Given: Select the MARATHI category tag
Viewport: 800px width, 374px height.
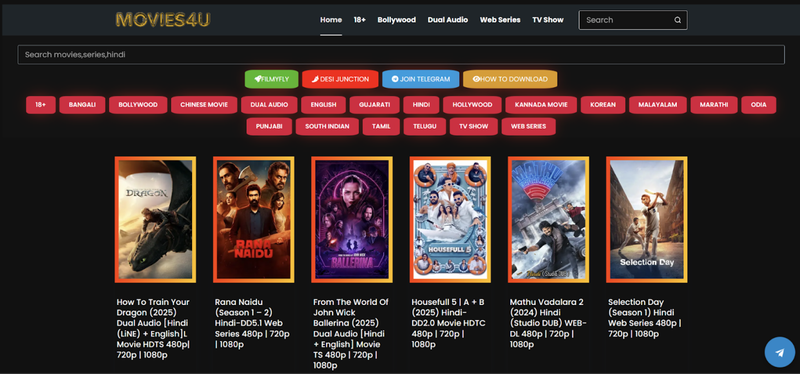Looking at the screenshot, I should pyautogui.click(x=714, y=105).
